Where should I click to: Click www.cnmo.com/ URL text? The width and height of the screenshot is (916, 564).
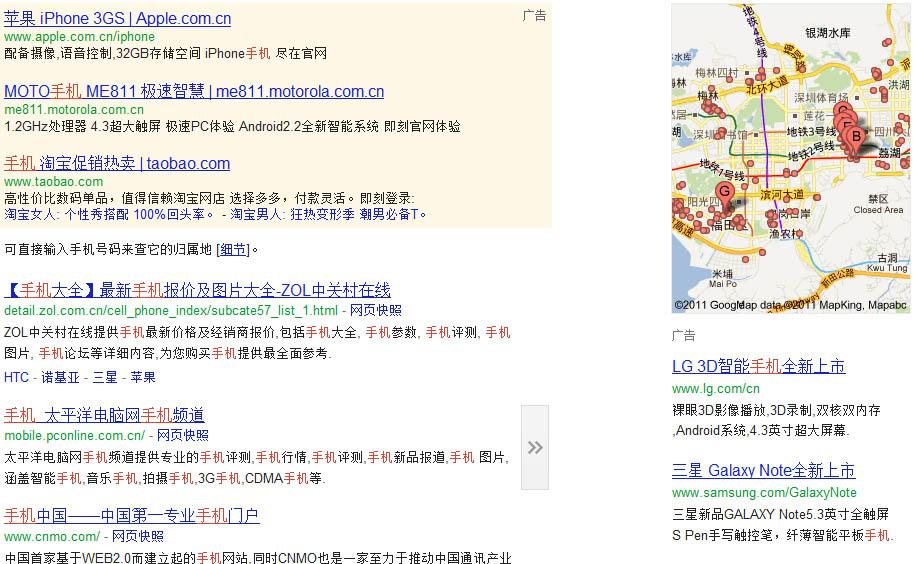click(52, 536)
